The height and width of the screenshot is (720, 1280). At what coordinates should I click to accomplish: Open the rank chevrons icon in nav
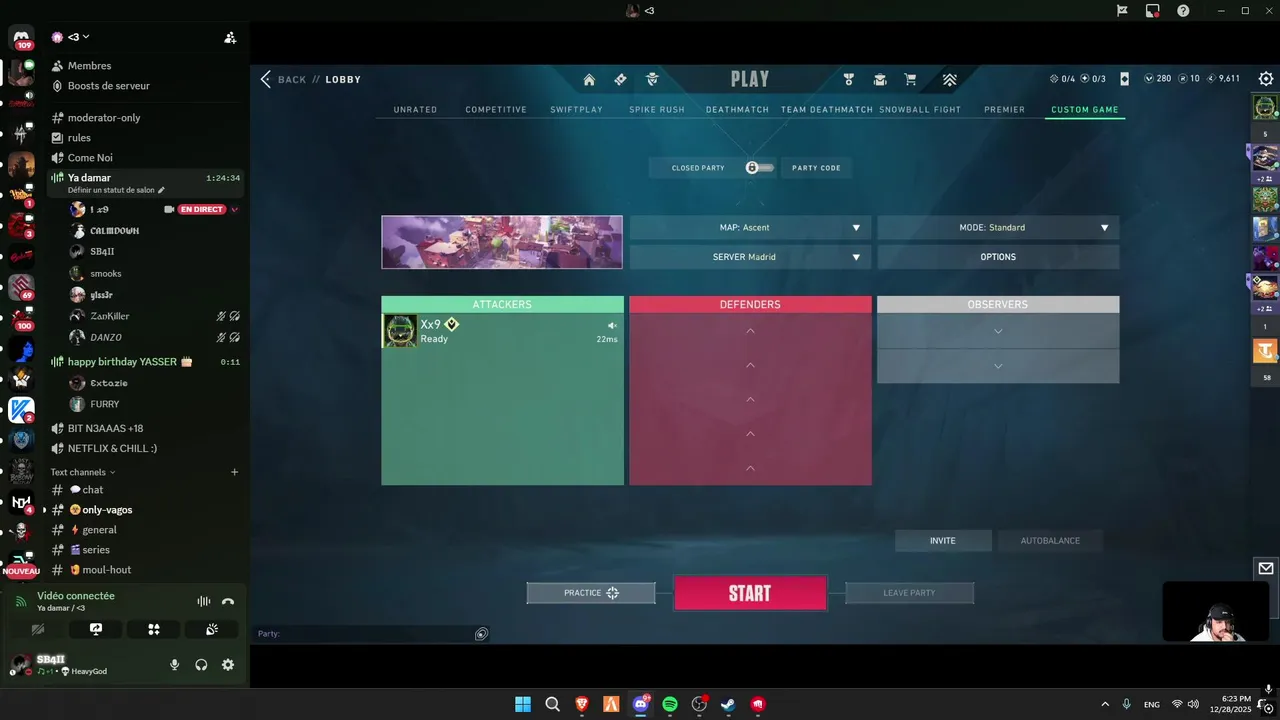point(950,80)
